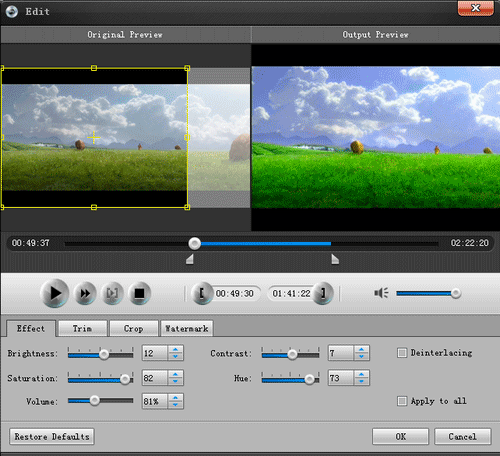The height and width of the screenshot is (456, 500).
Task: Click the Restore Defaults button
Action: click(x=52, y=437)
